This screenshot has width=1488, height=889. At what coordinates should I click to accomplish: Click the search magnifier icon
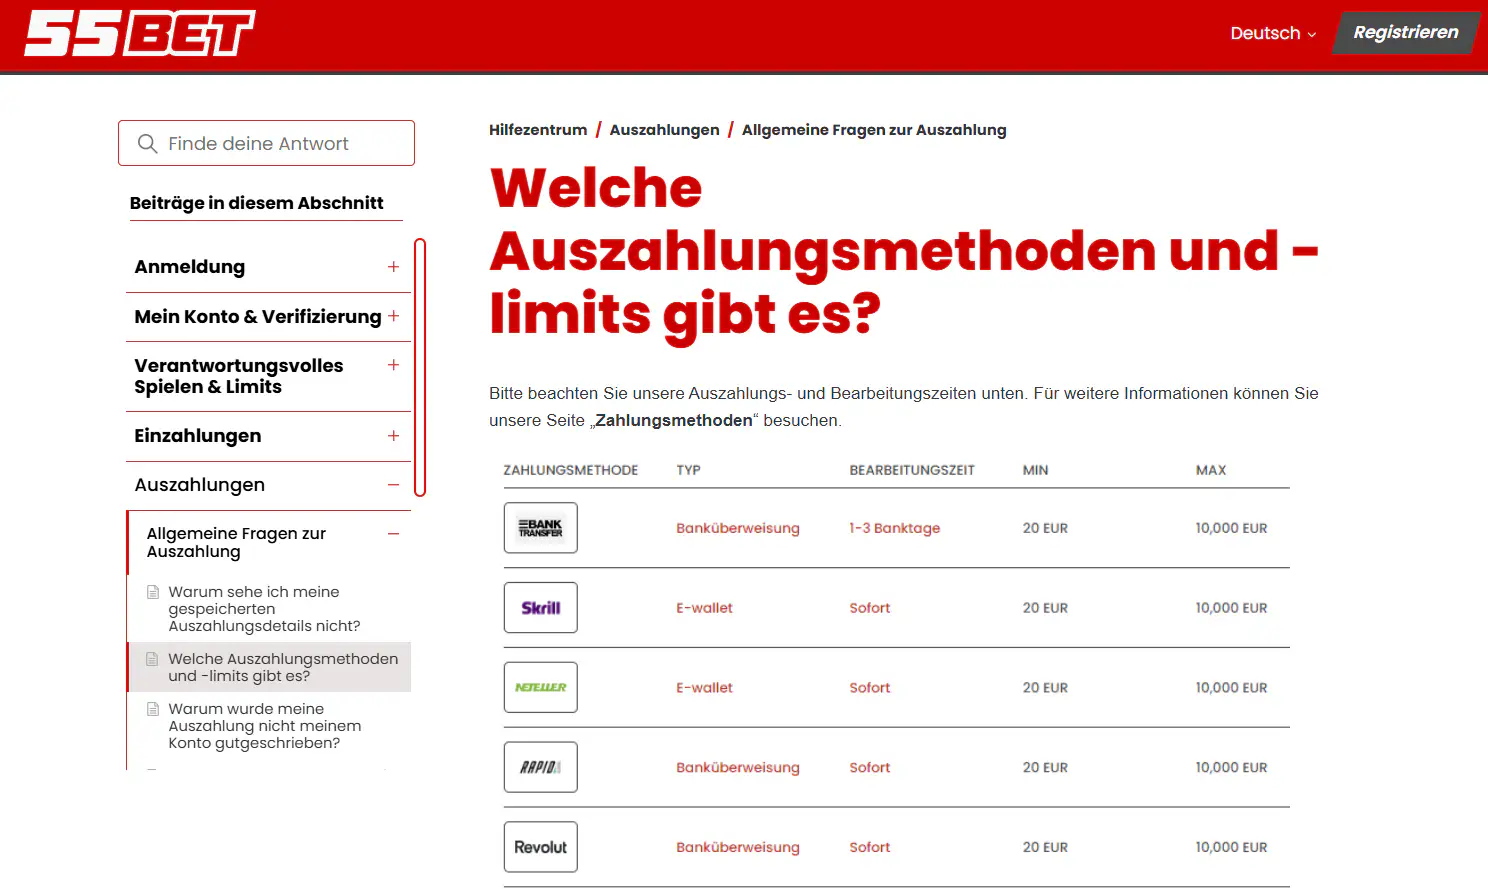coord(147,144)
